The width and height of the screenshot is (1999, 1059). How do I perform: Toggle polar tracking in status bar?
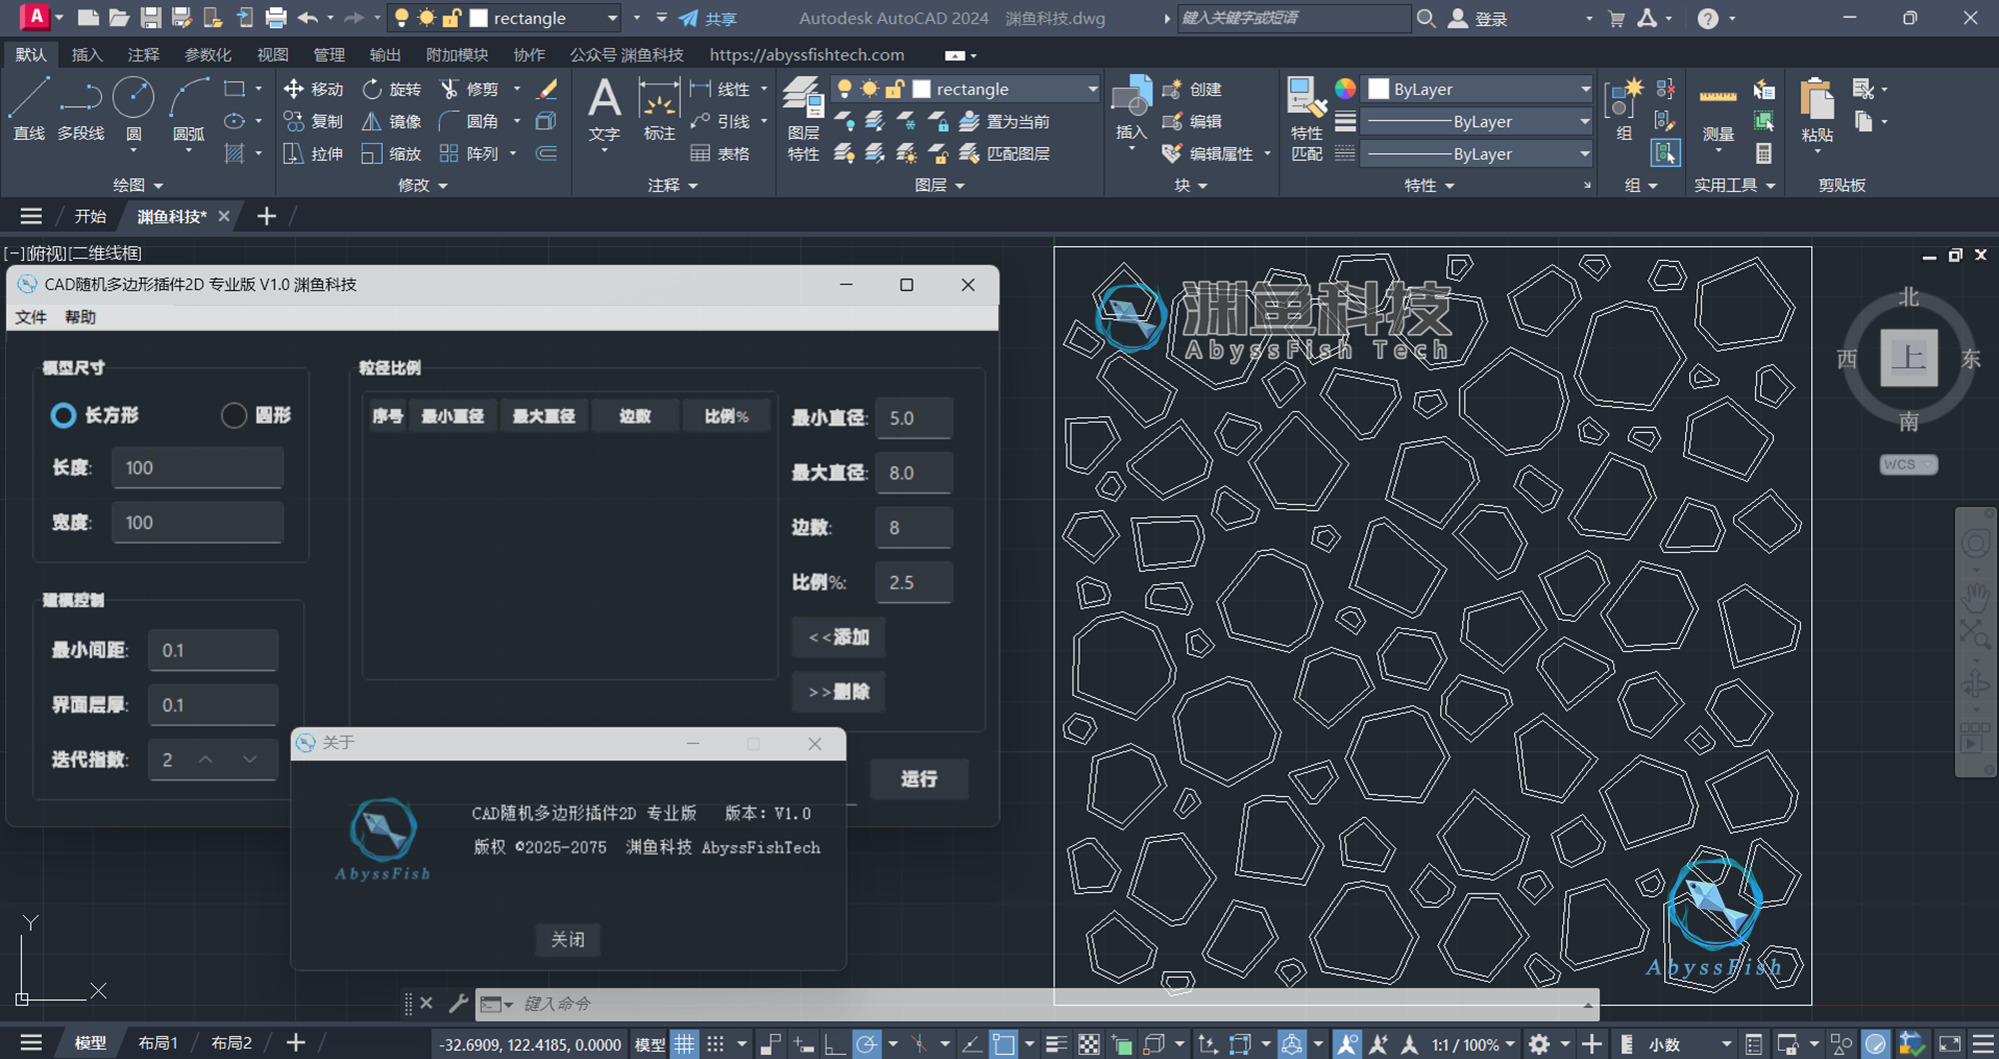pyautogui.click(x=867, y=1044)
